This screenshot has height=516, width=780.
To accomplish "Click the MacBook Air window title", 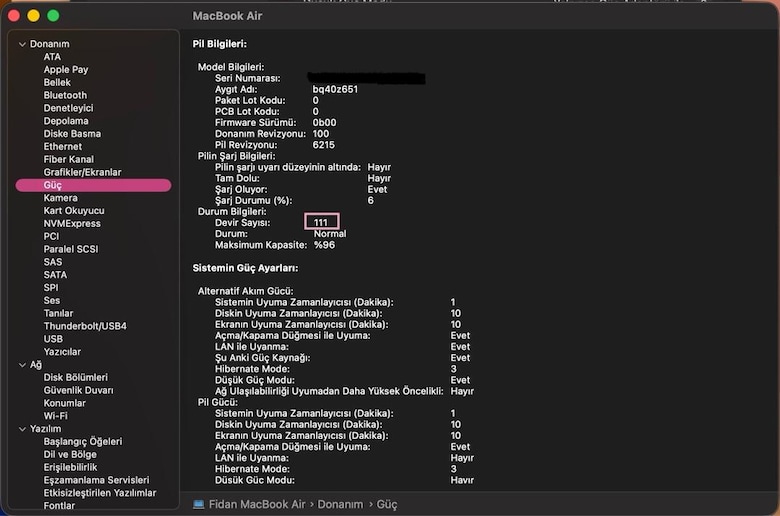I will 227,16.
